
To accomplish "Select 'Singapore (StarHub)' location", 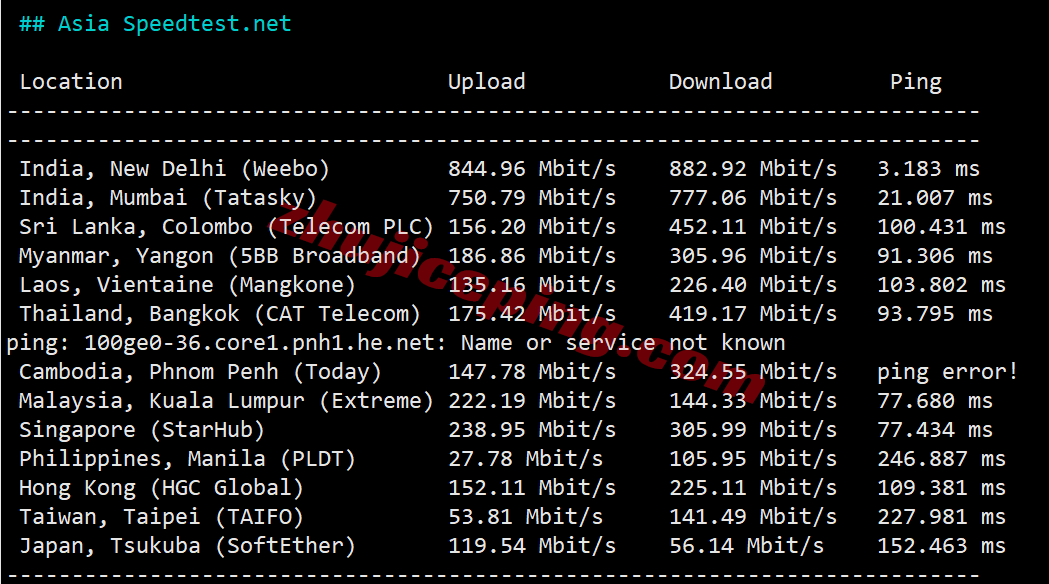I will coord(142,430).
